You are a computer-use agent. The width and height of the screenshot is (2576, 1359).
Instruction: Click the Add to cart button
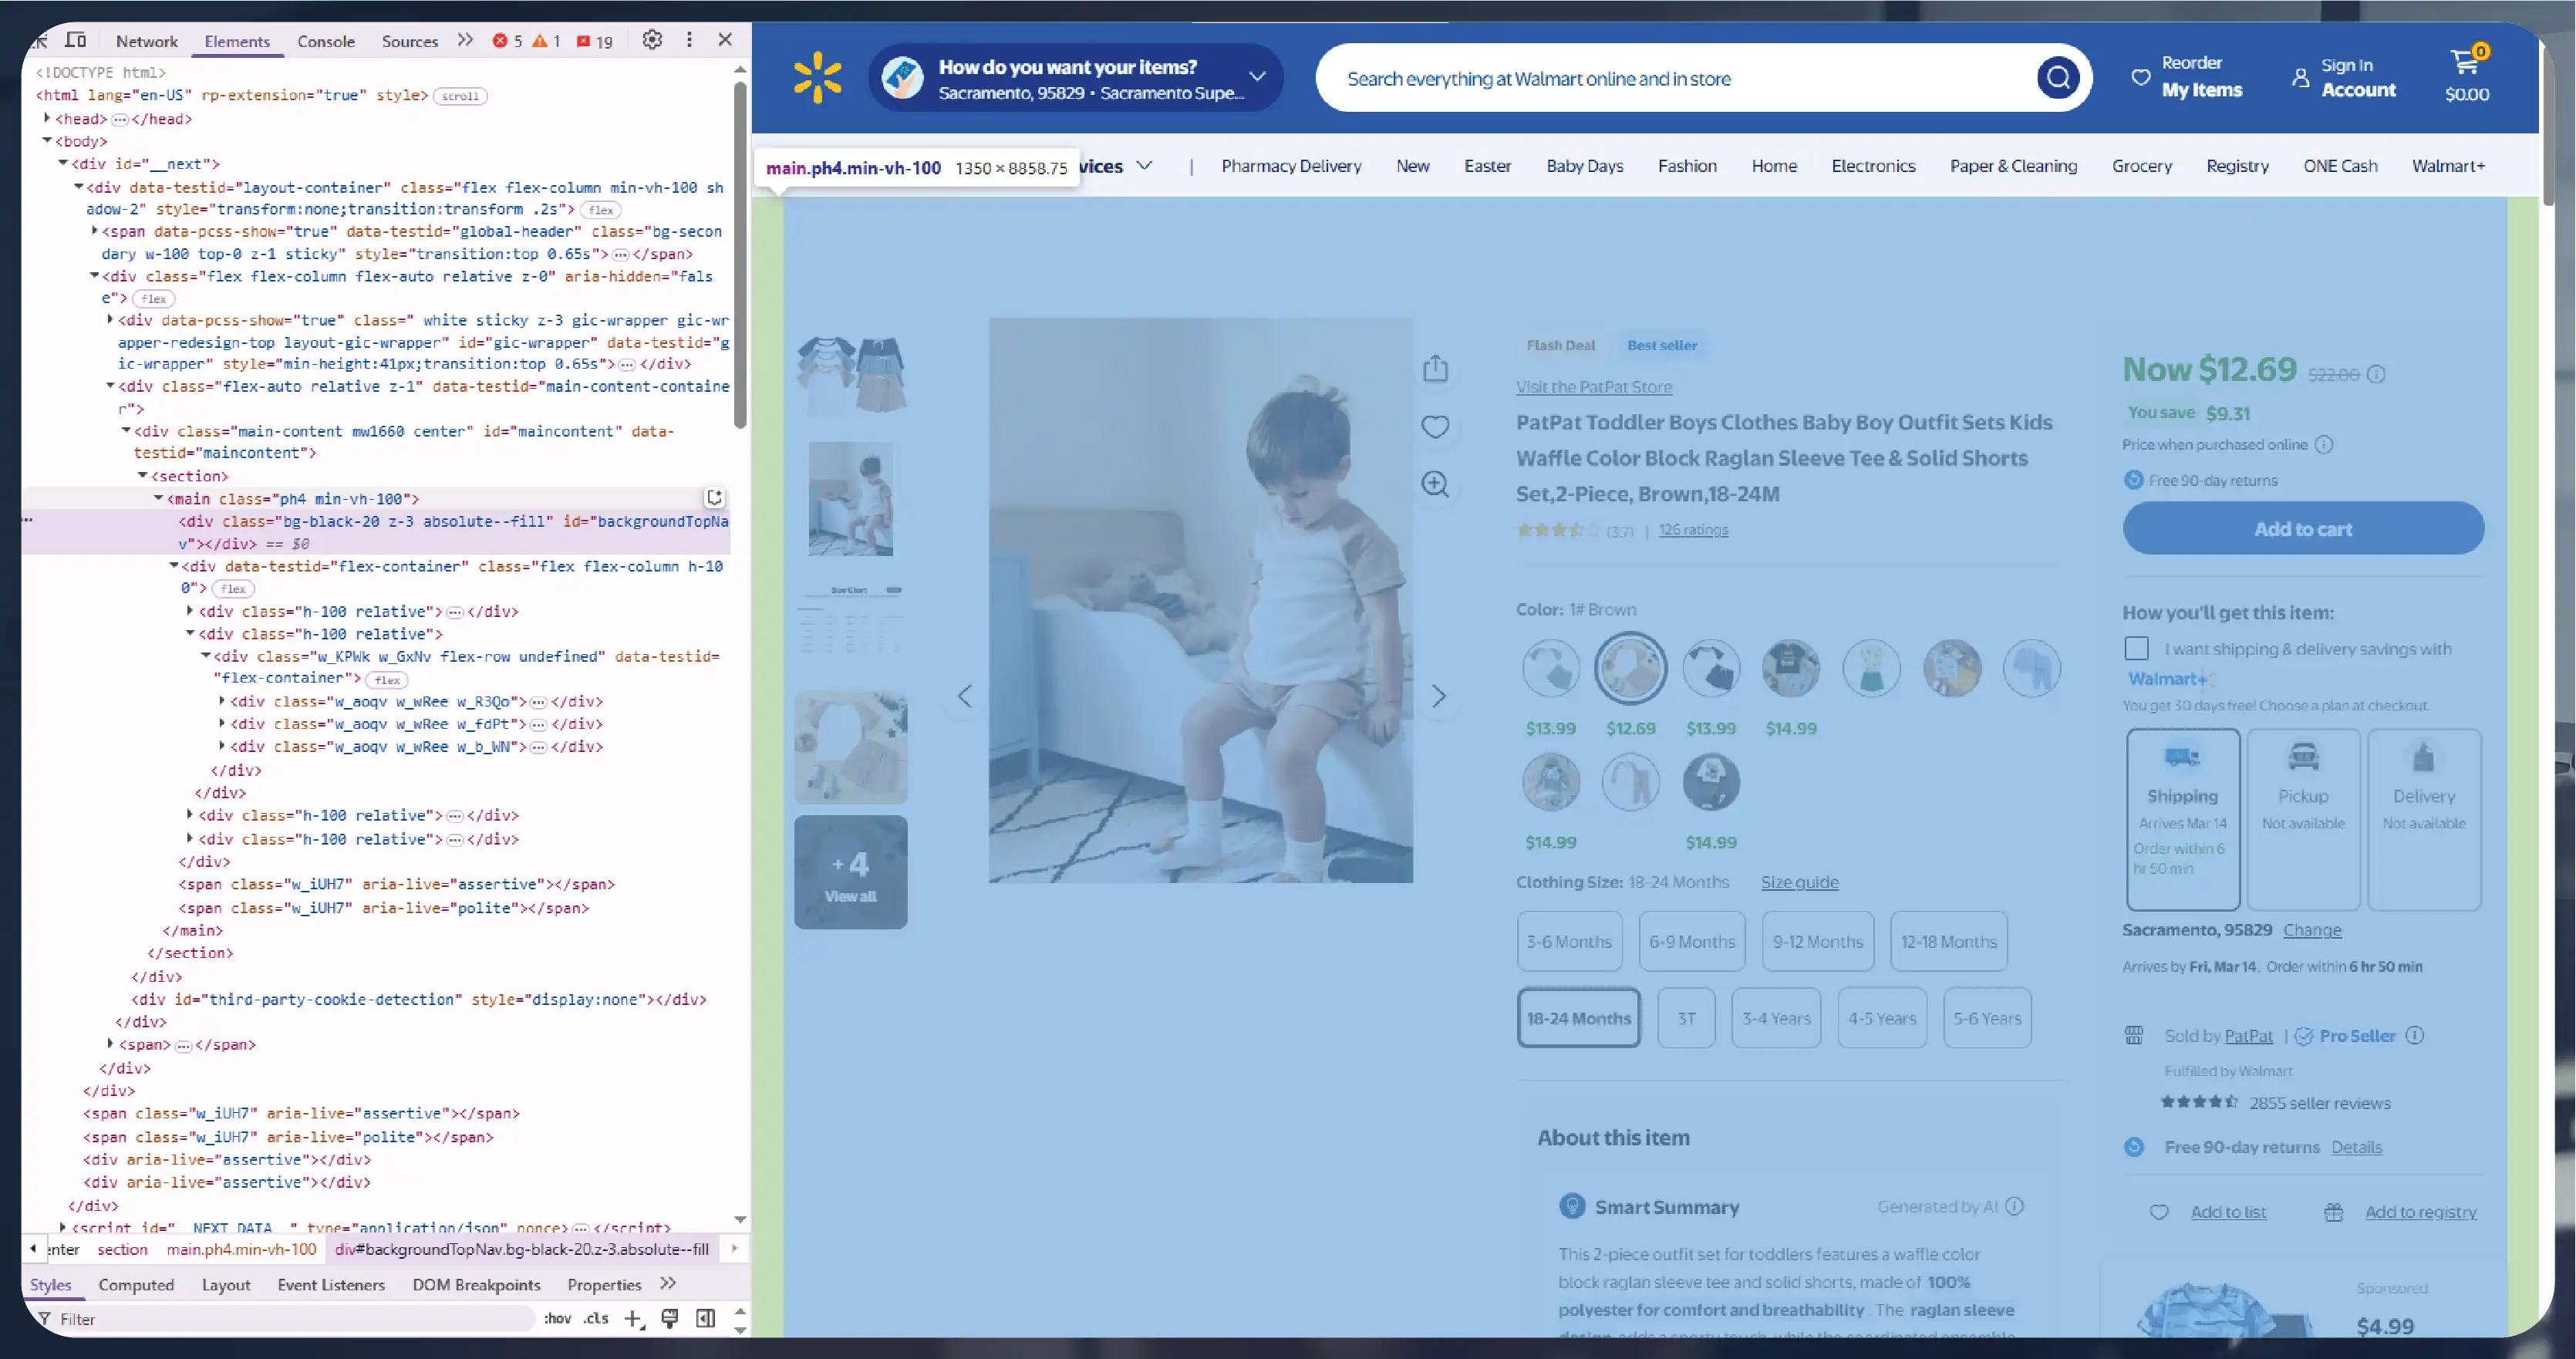click(x=2303, y=528)
